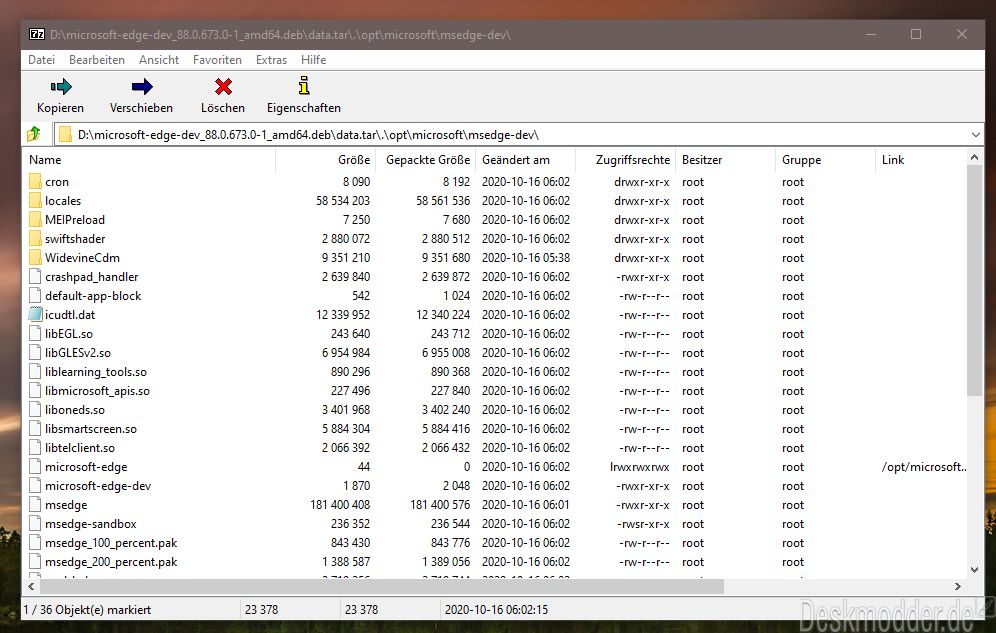Screen dimensions: 996x633
Task: Click status bar '1 / 36 Objekt(e) markiert'
Action: [88, 610]
